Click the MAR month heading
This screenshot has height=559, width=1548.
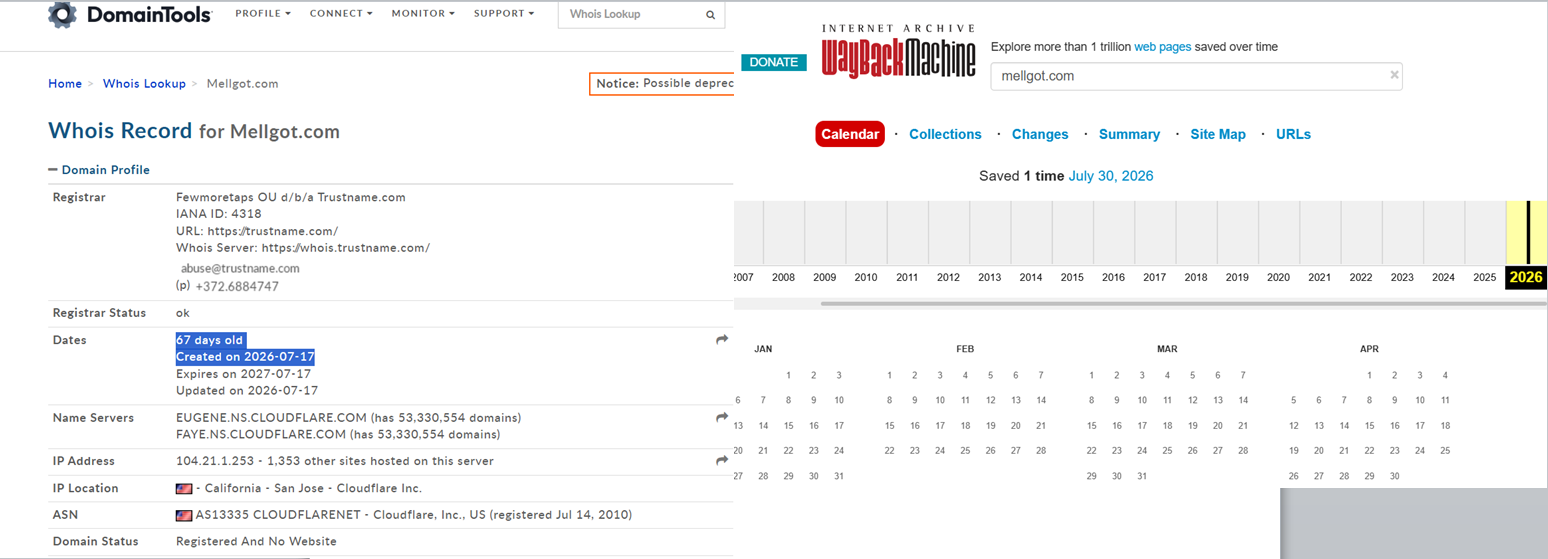click(x=1167, y=349)
